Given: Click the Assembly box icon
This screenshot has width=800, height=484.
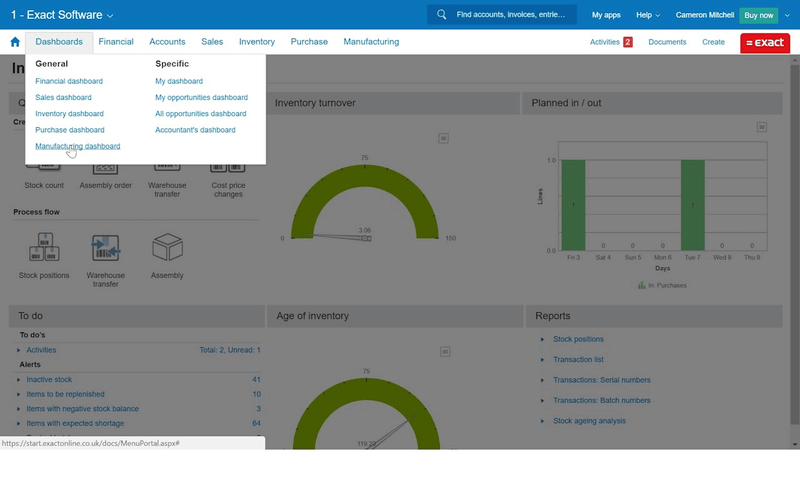Looking at the screenshot, I should (x=167, y=248).
